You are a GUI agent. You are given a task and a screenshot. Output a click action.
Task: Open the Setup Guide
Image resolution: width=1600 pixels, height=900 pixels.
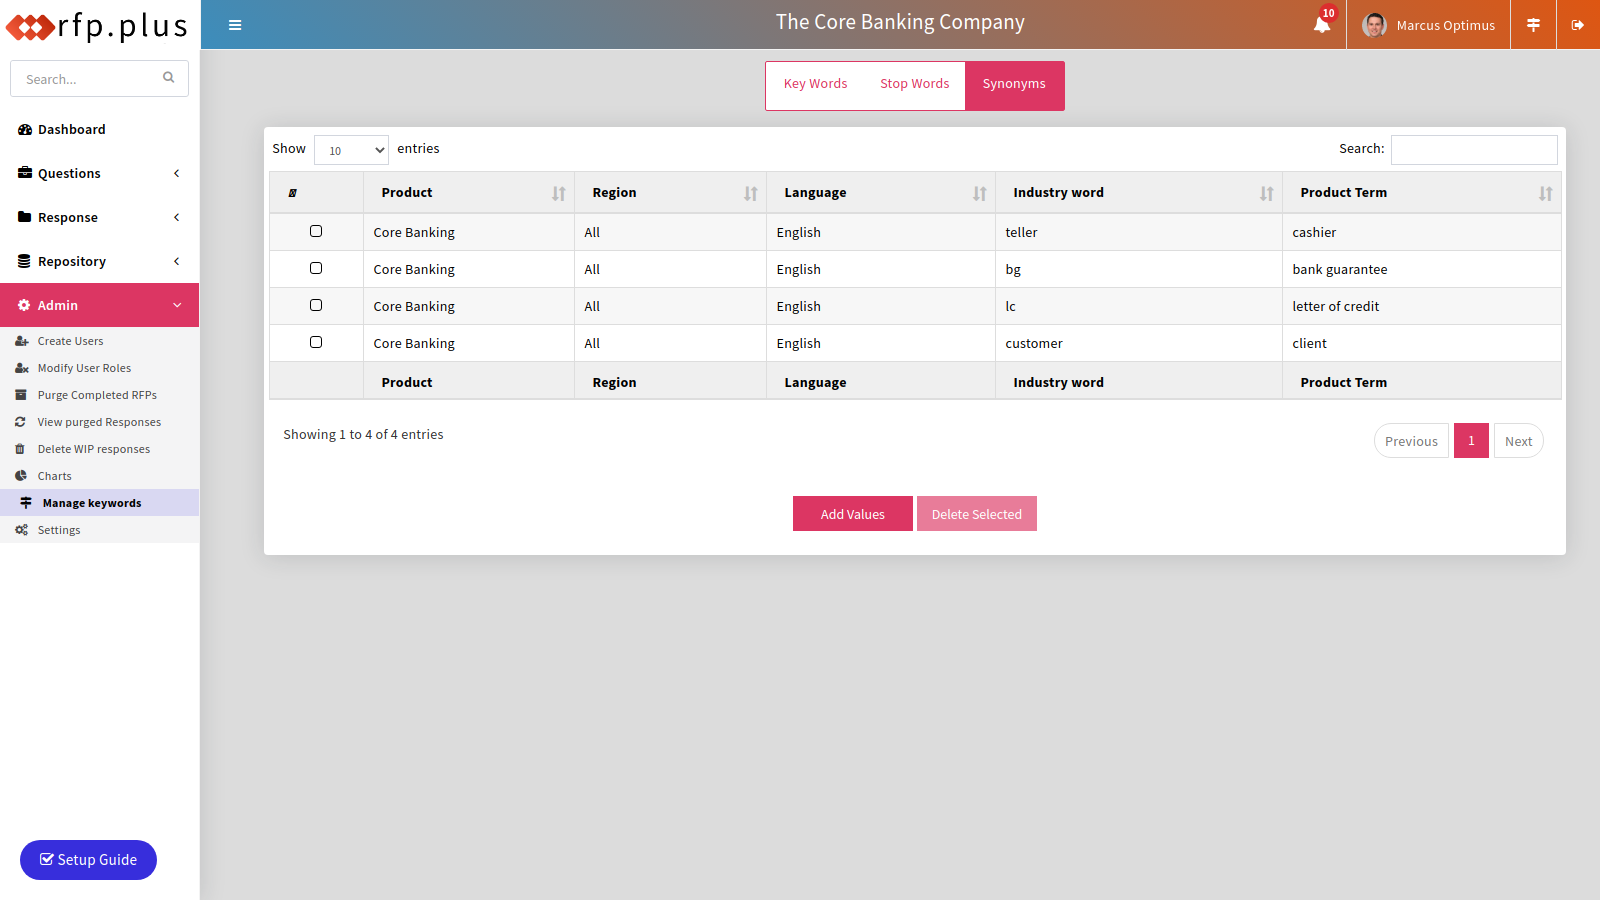[88, 860]
